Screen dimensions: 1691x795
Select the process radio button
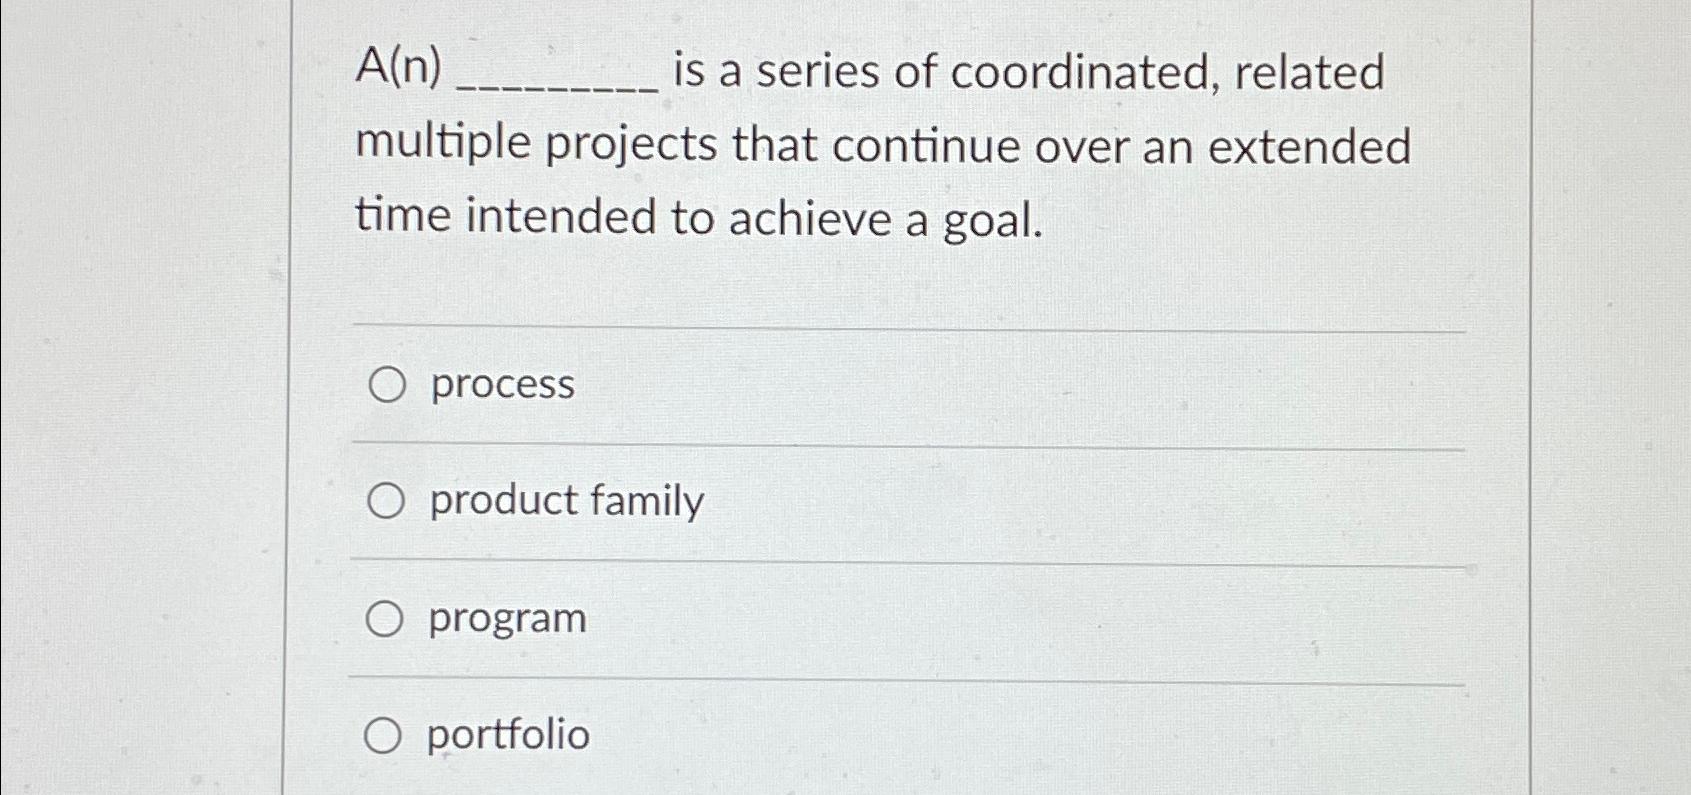click(386, 384)
